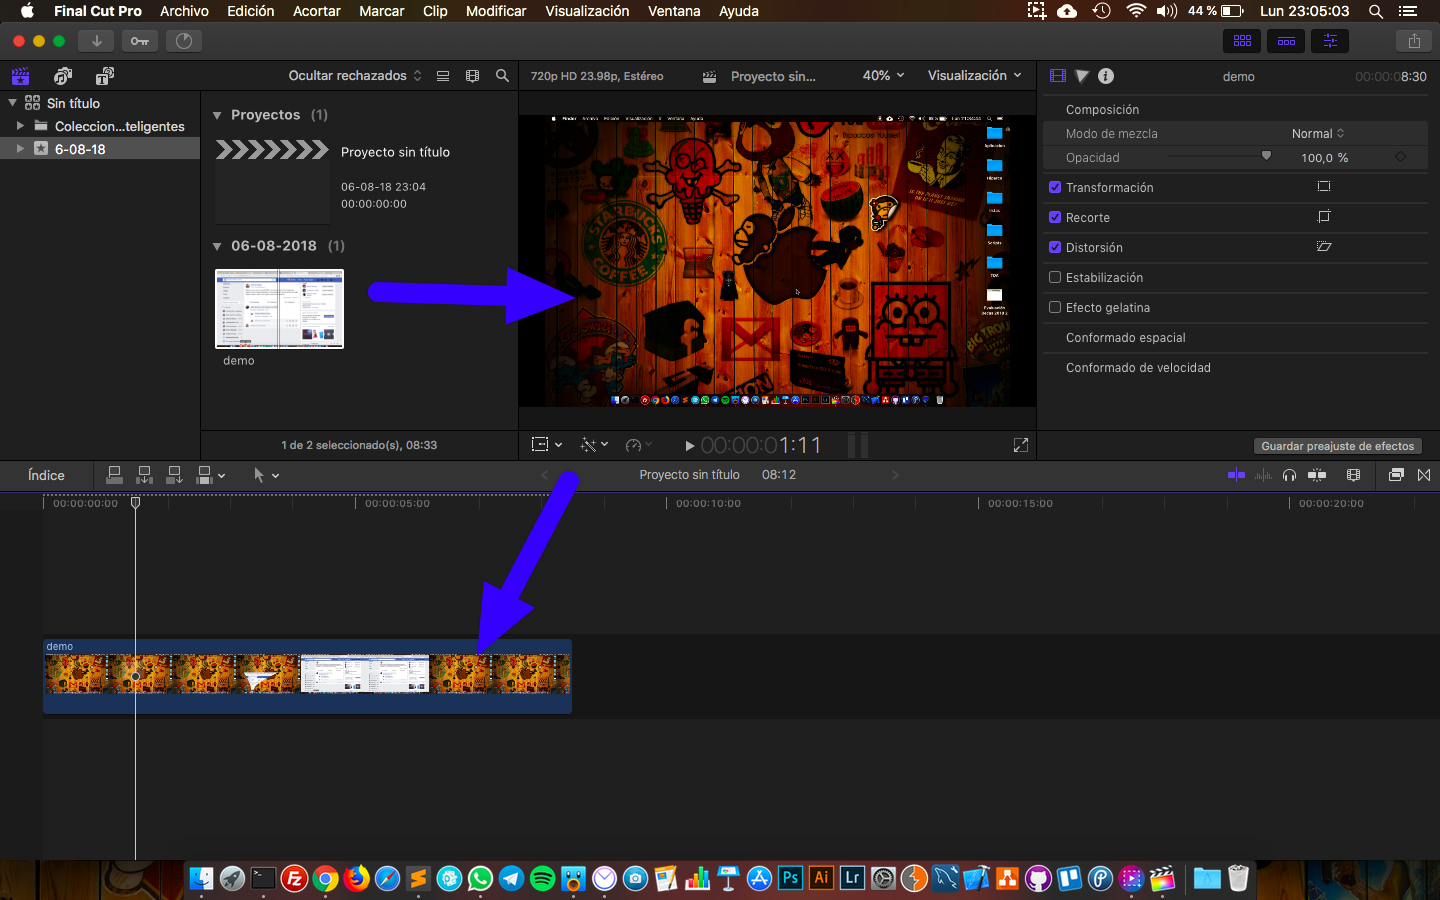Collapse the Proyectos section triangle
Screen dimensions: 1440x900
pyautogui.click(x=217, y=116)
